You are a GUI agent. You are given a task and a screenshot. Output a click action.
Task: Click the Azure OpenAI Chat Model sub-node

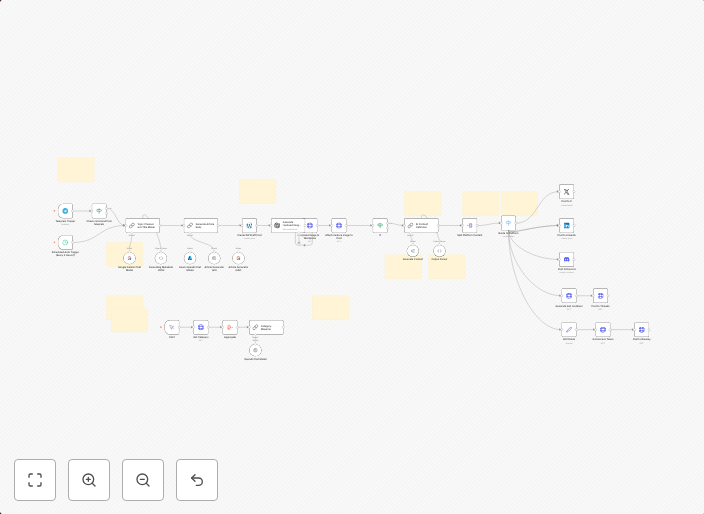point(189,258)
